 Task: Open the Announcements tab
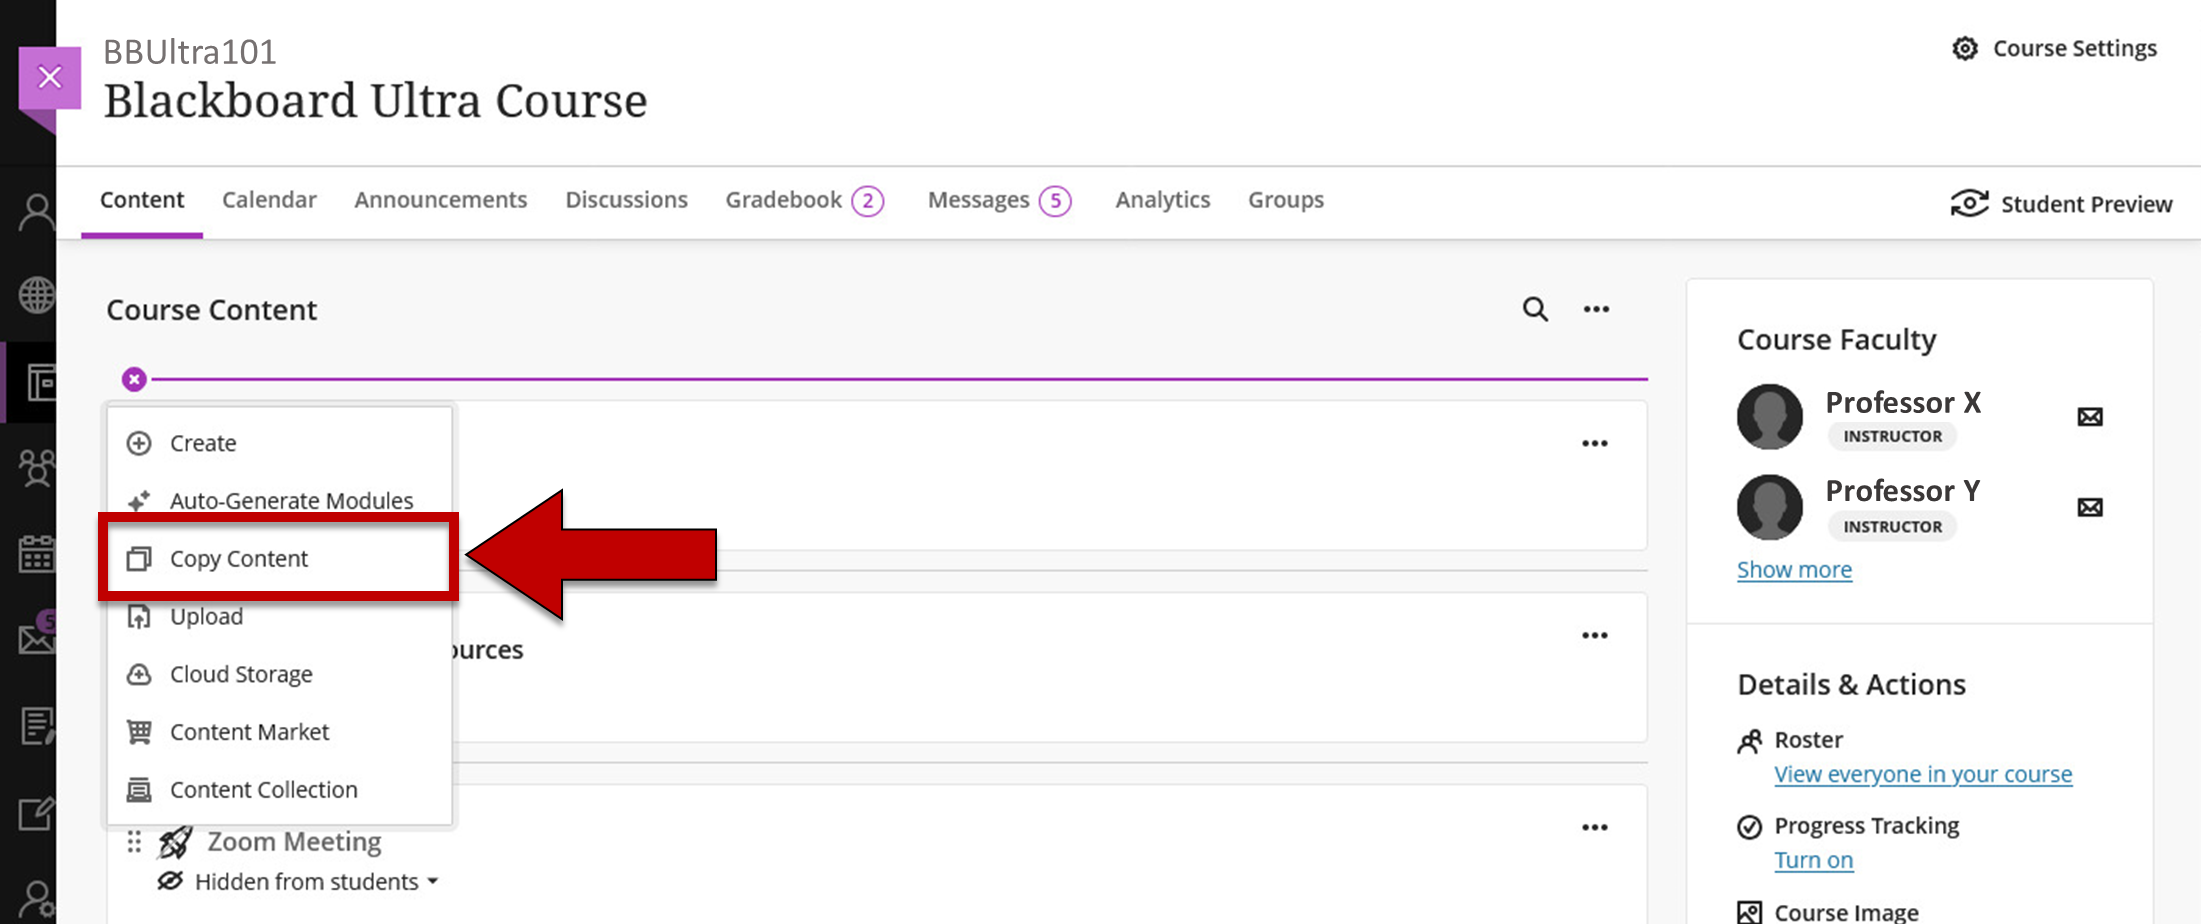point(440,200)
